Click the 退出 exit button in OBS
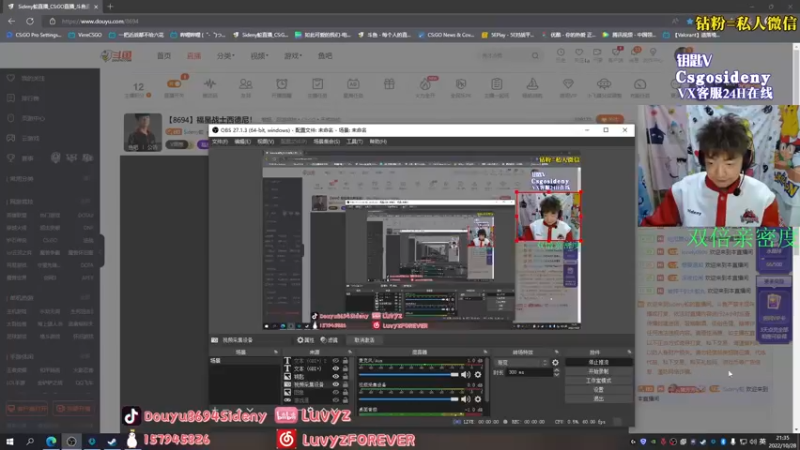Viewport: 800px width, 450px height. pos(598,398)
